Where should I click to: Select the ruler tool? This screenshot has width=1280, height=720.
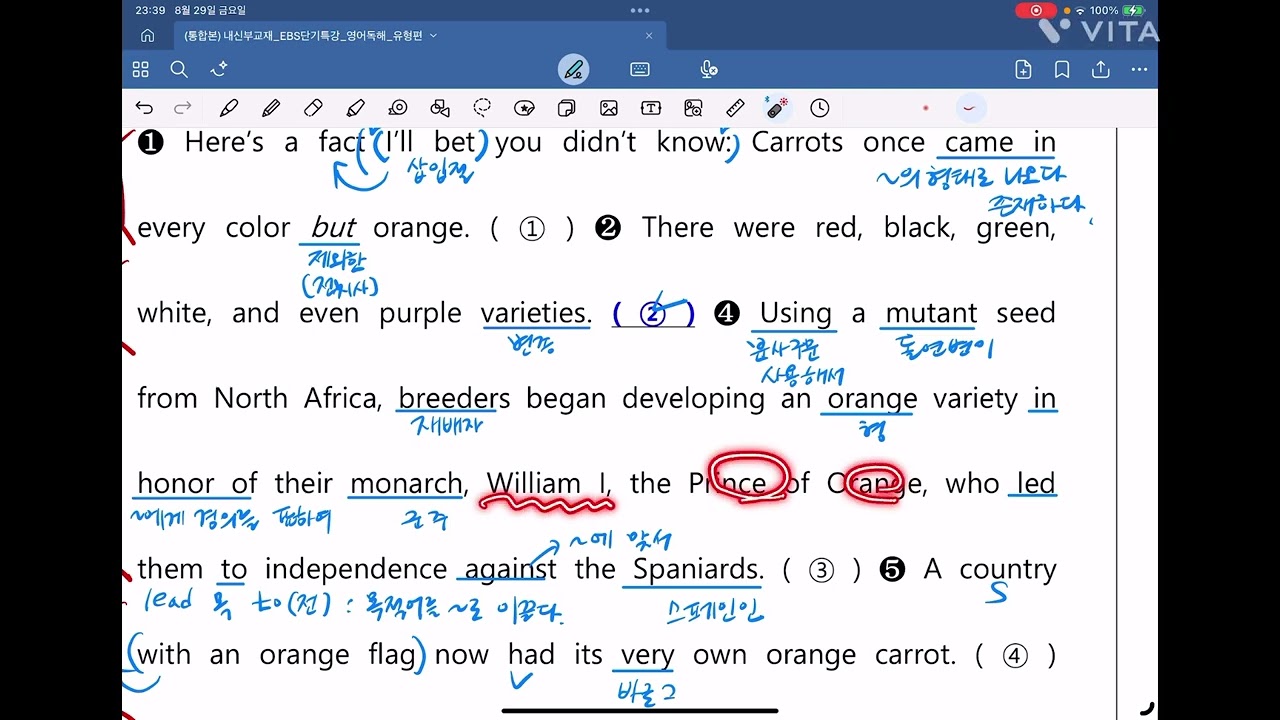pyautogui.click(x=735, y=108)
